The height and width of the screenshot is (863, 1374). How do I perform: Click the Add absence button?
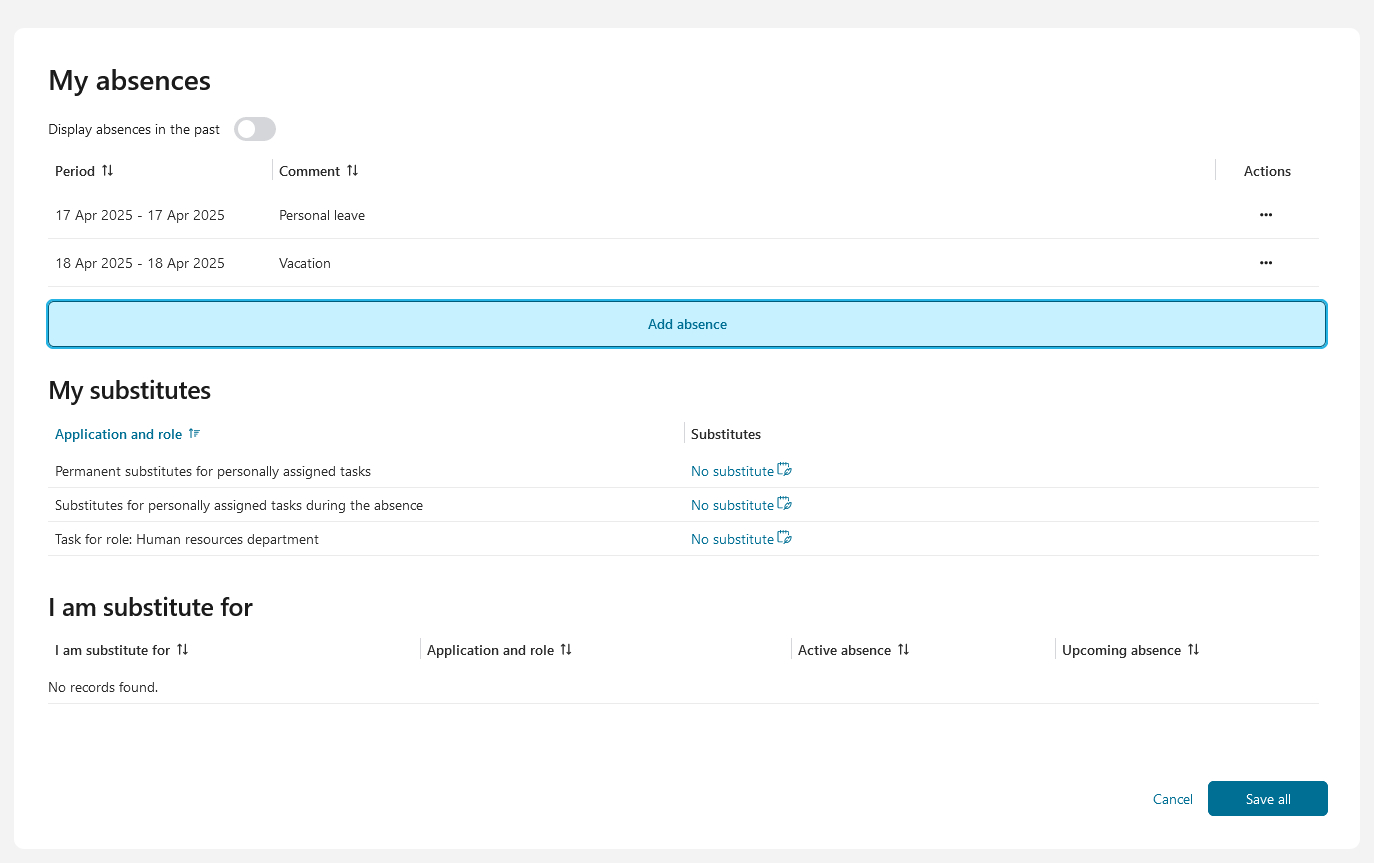click(687, 324)
